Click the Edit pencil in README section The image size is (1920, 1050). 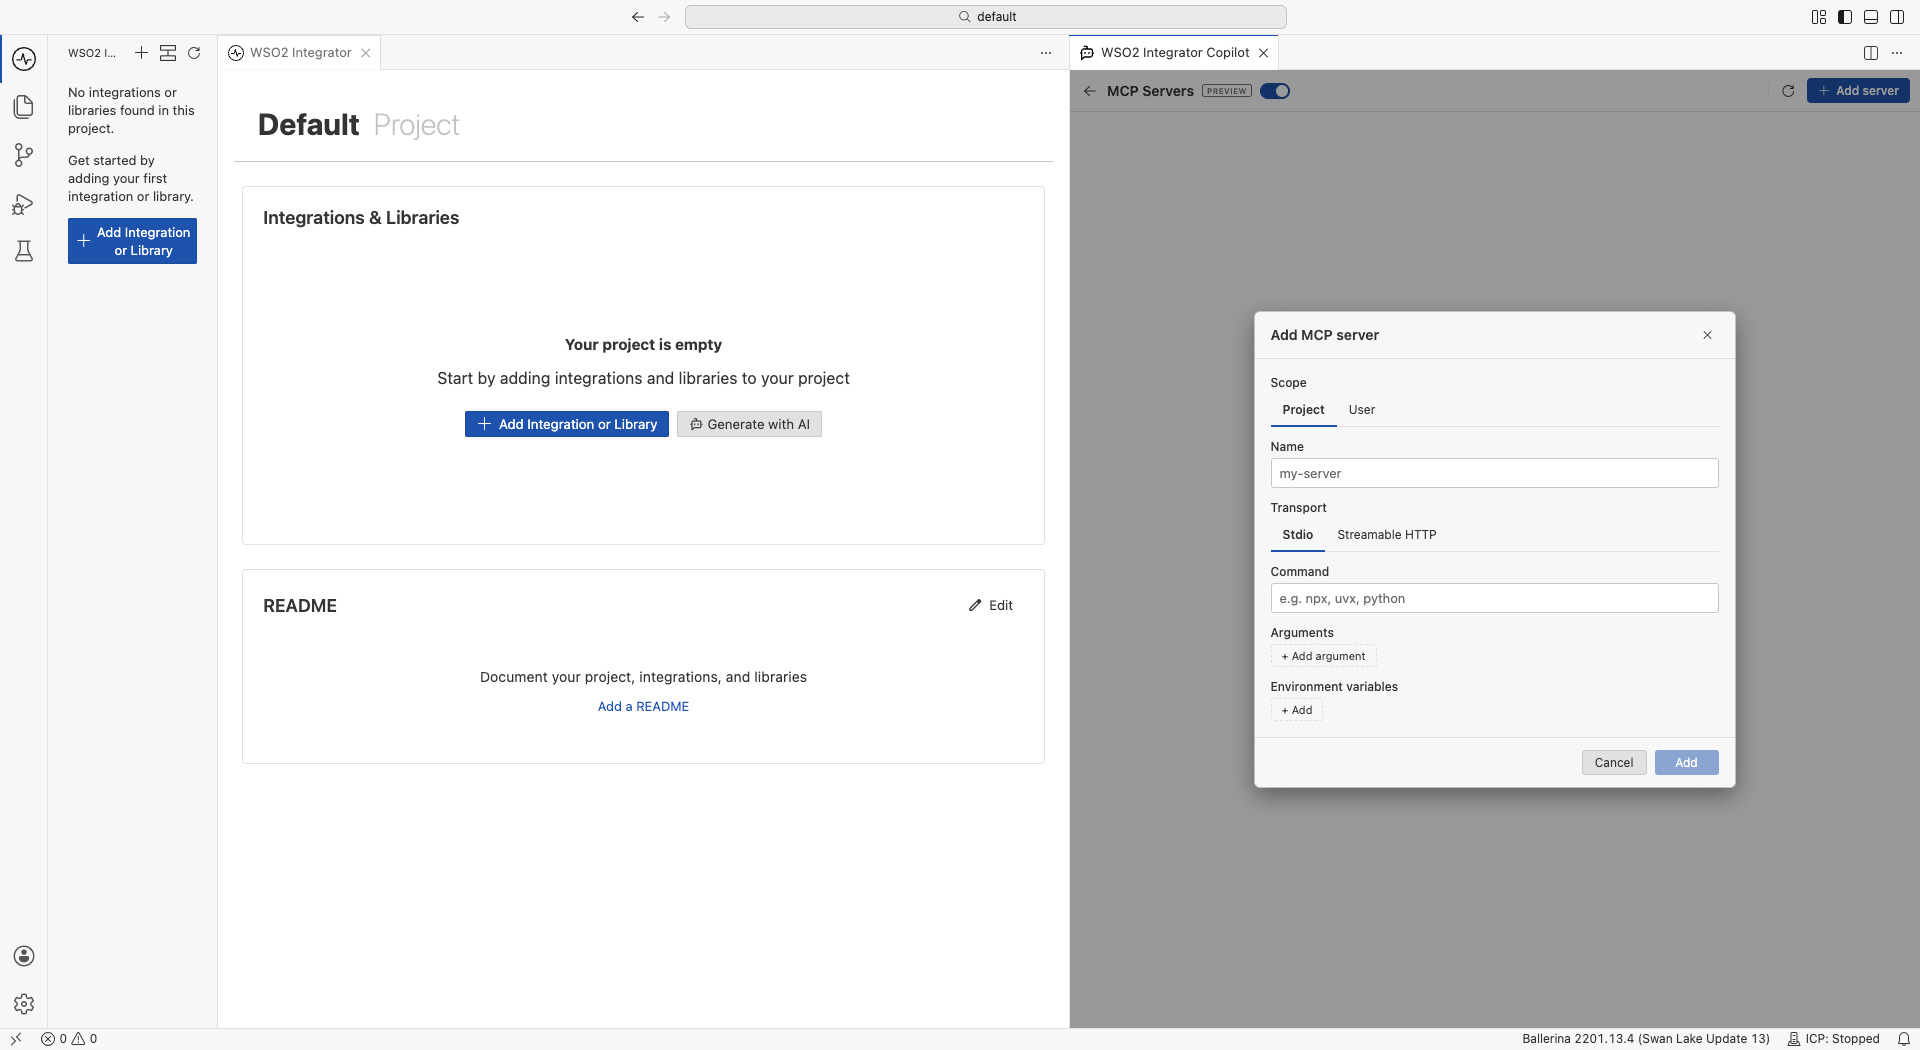tap(990, 605)
